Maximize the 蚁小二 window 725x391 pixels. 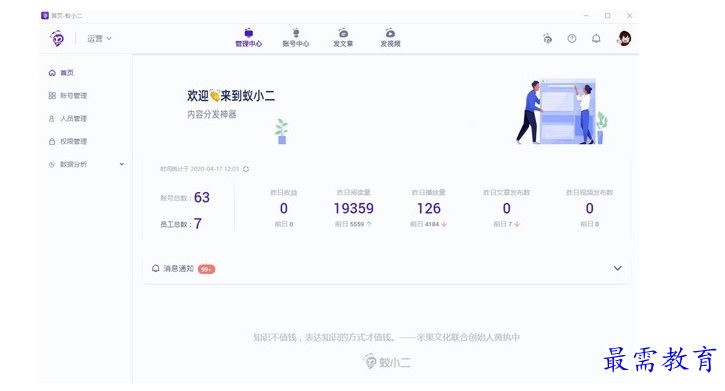[608, 16]
